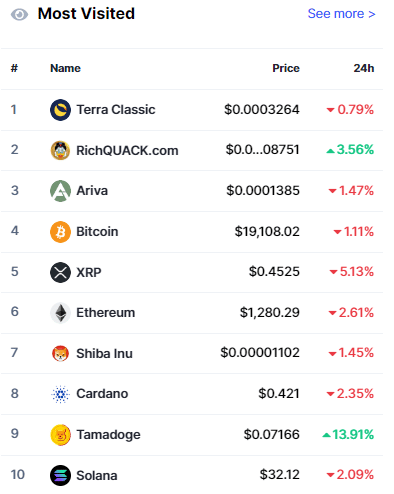Click the 24h column header
Screen dimensions: 394x494
tap(364, 68)
